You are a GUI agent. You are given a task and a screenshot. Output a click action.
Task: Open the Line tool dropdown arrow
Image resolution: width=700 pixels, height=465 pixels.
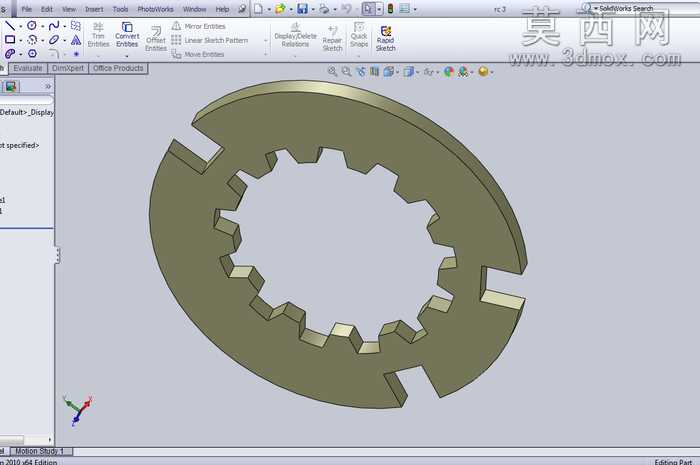pos(21,26)
